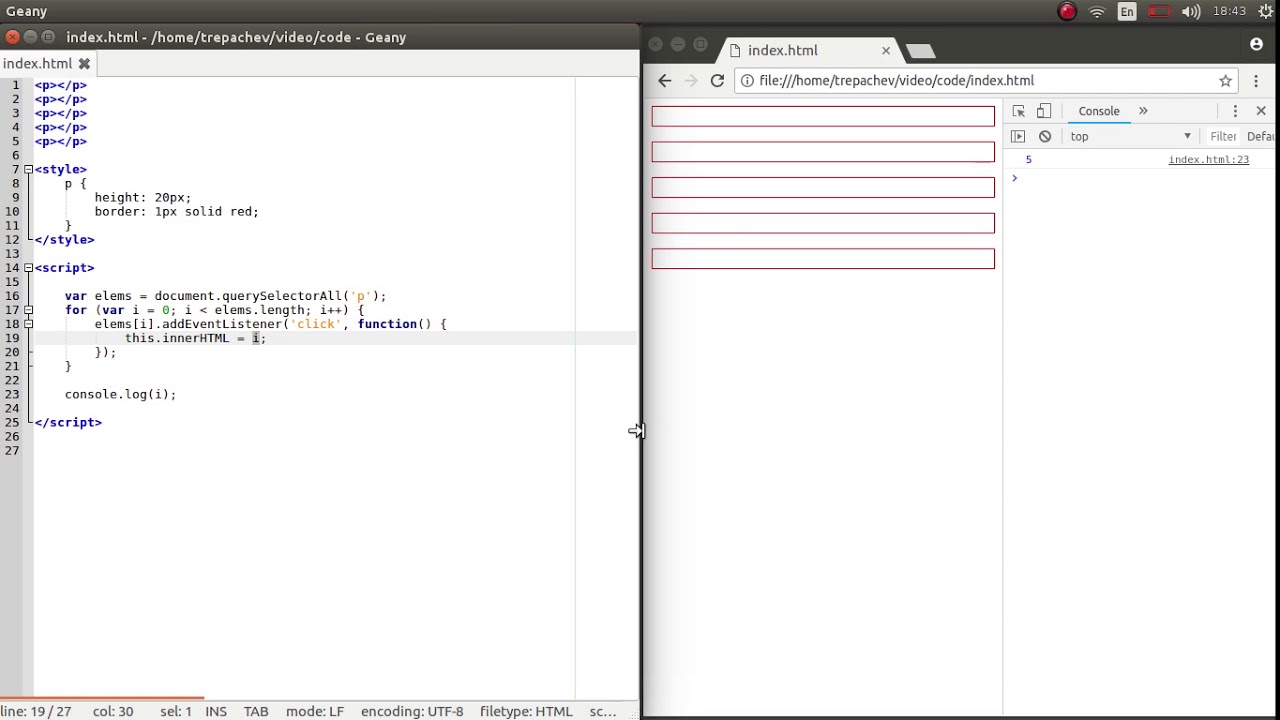Open the 18:43 clock menu
The width and height of the screenshot is (1280, 720).
(x=1229, y=12)
